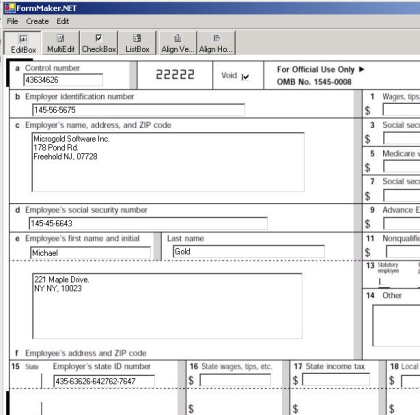
Task: Click the For Official Use Only text
Action: (x=316, y=69)
